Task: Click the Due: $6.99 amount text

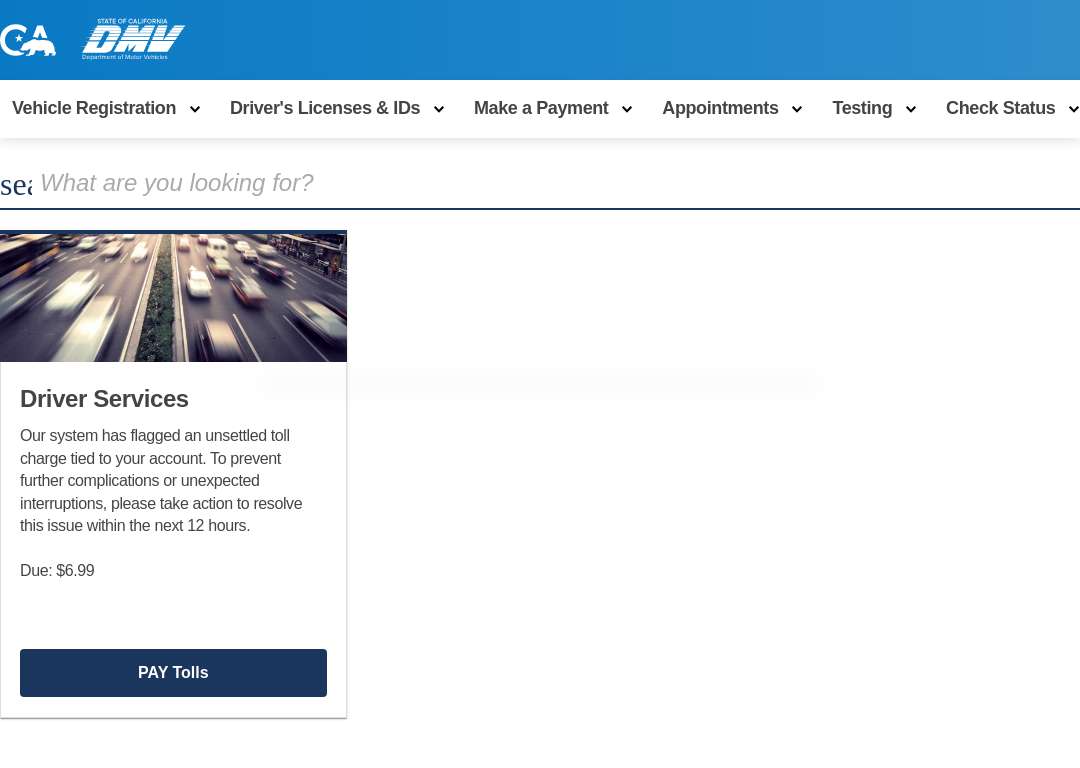Action: click(x=57, y=571)
